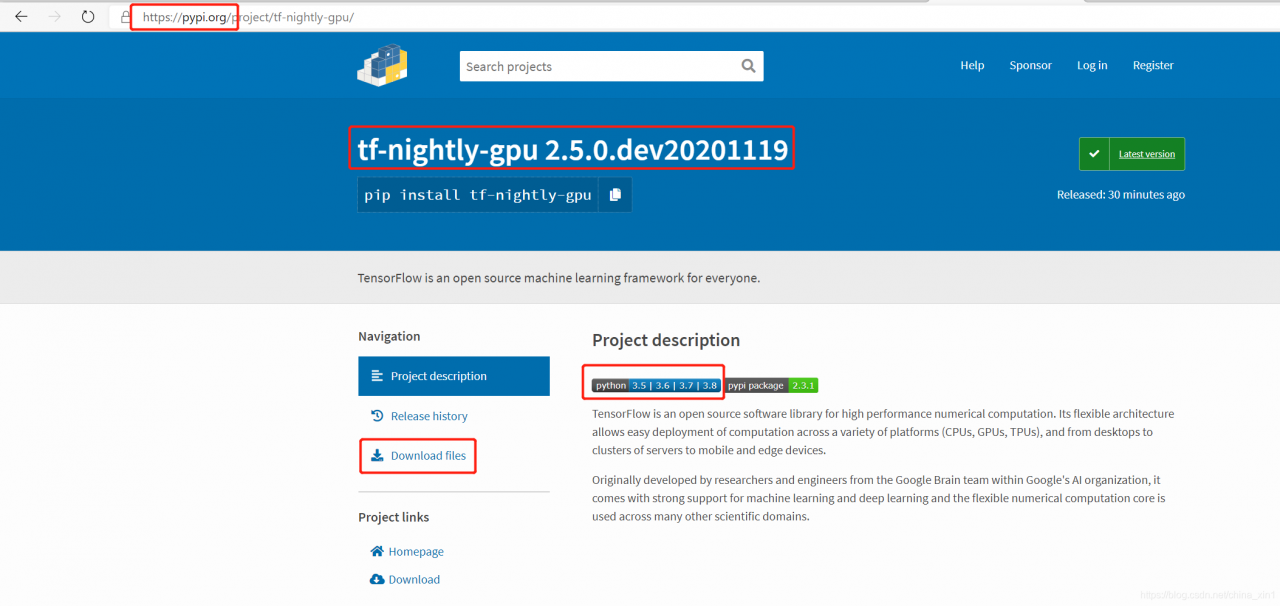Click the magnifier search button
Viewport: 1280px width, 606px height.
click(x=749, y=66)
